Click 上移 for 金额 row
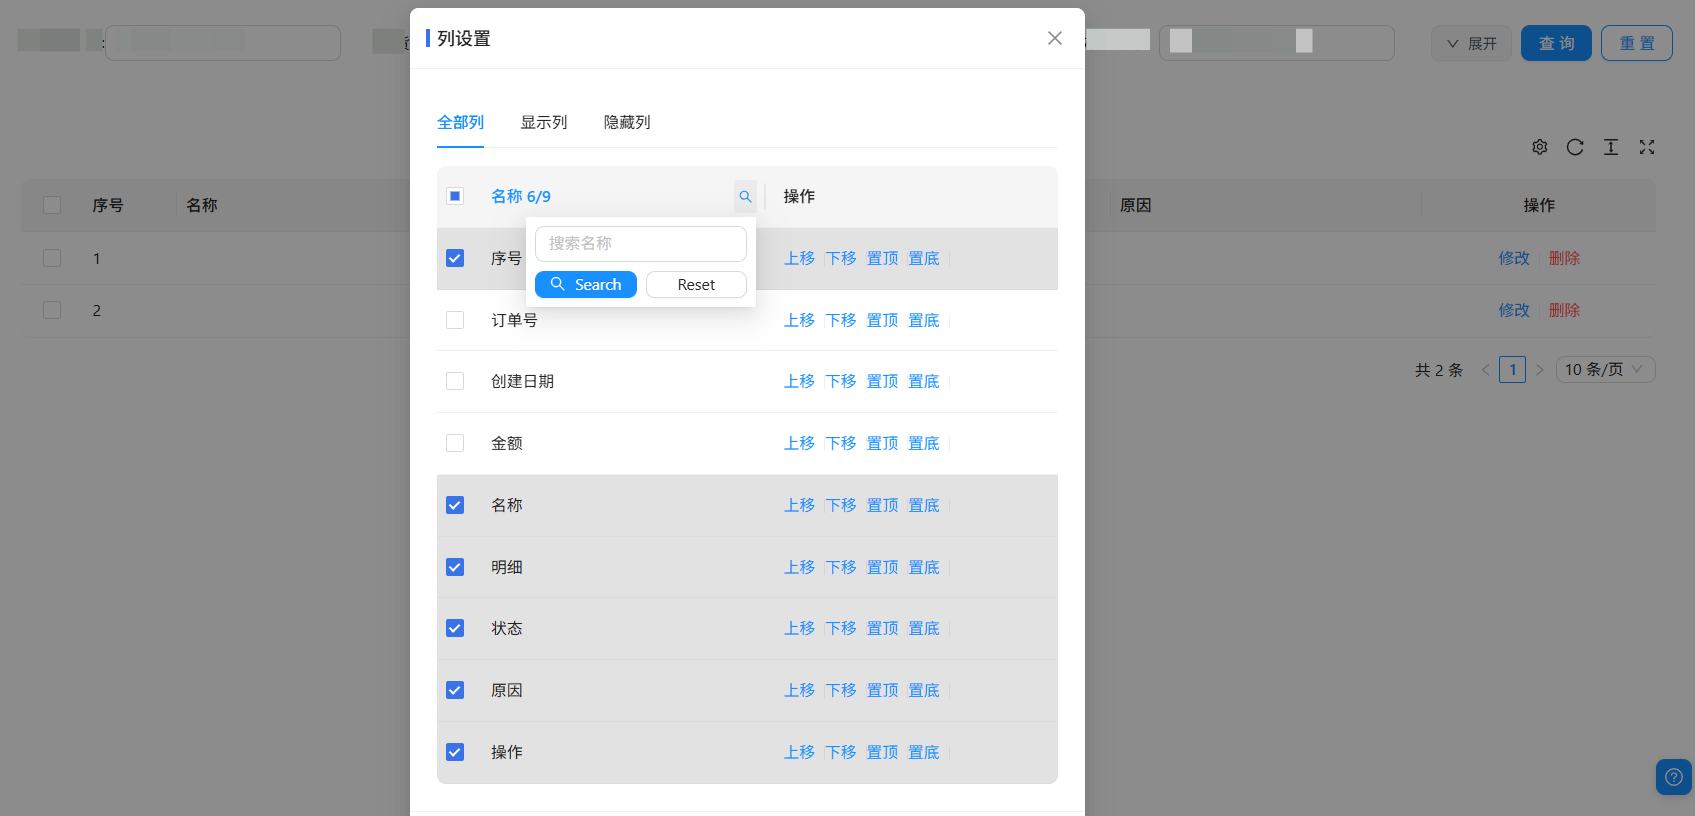 point(799,443)
